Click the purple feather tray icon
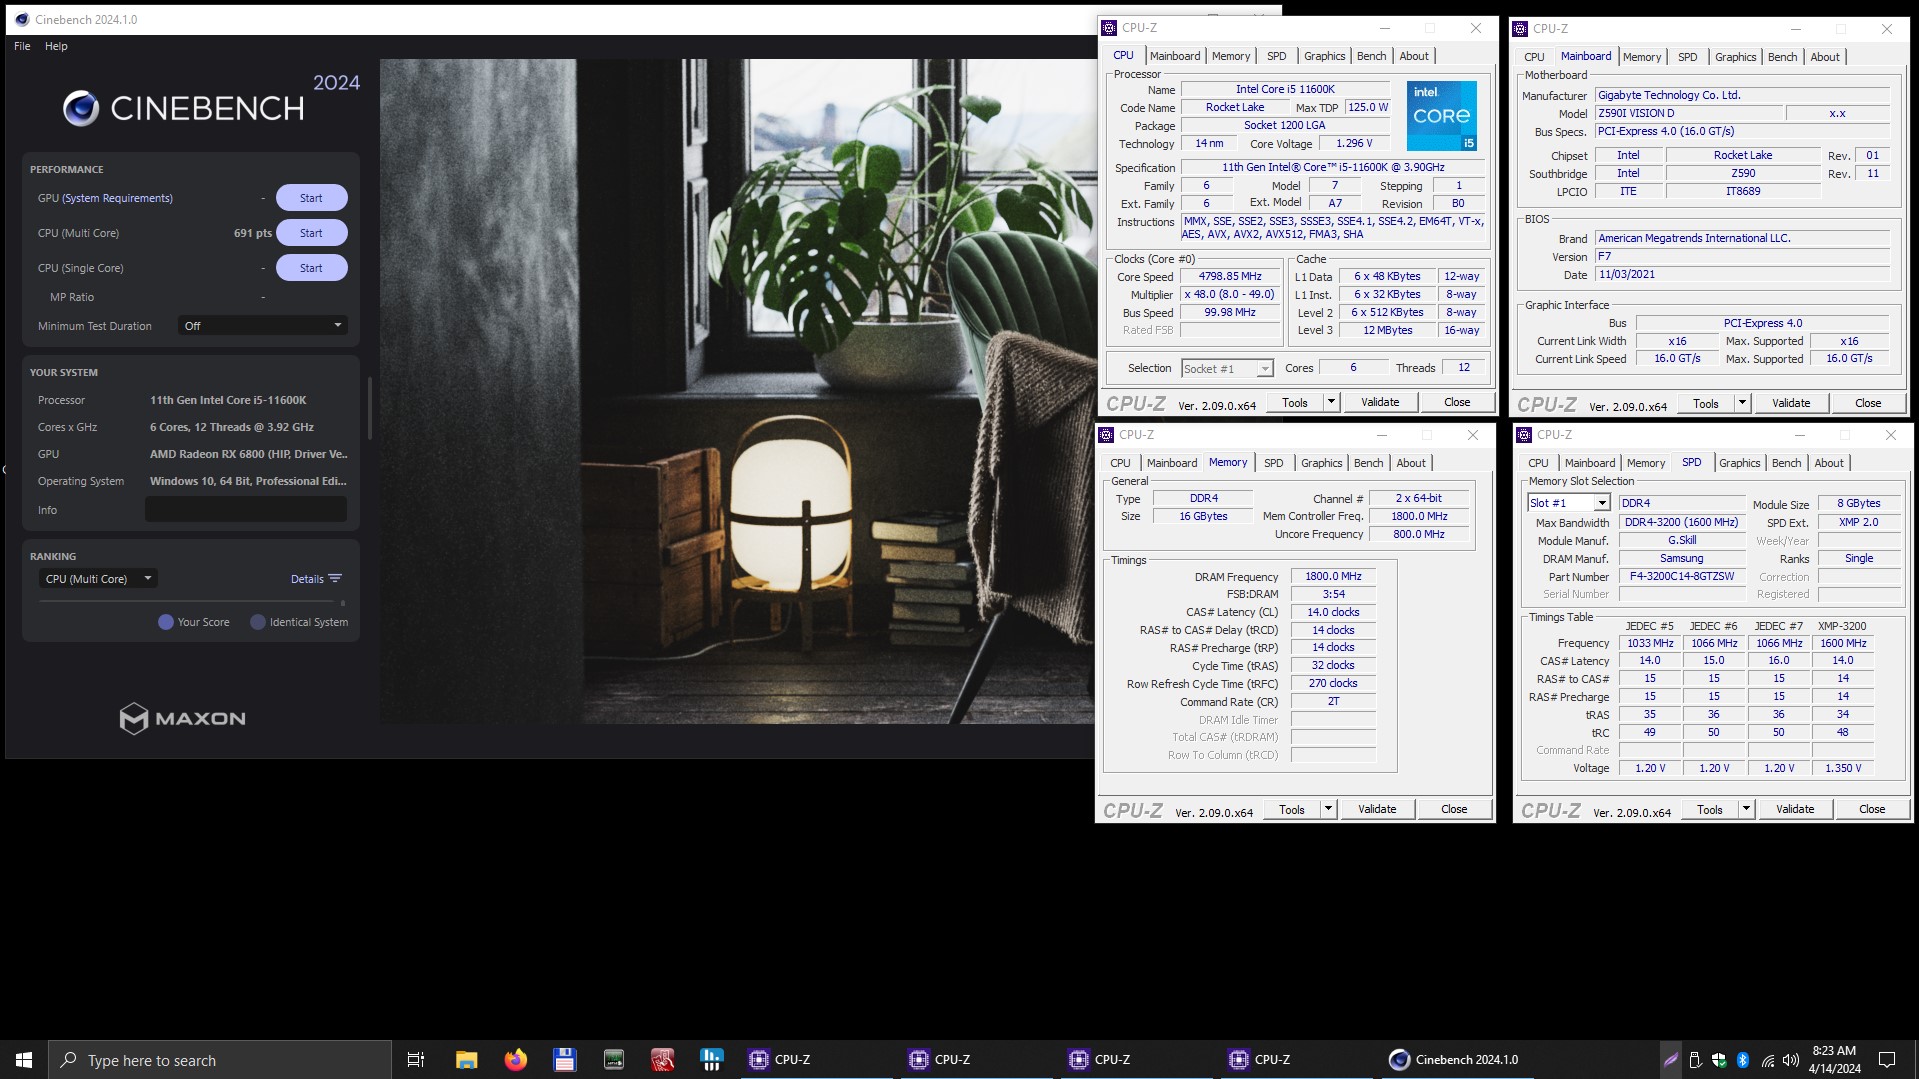The image size is (1919, 1079). tap(1671, 1060)
